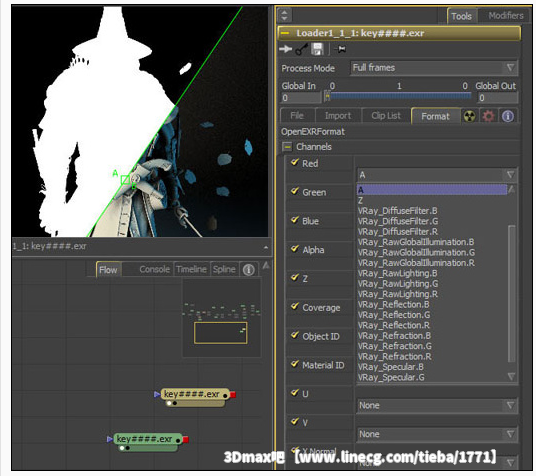This screenshot has width=536, height=476.
Task: Open the info tab in the Loader panel
Action: tap(508, 116)
